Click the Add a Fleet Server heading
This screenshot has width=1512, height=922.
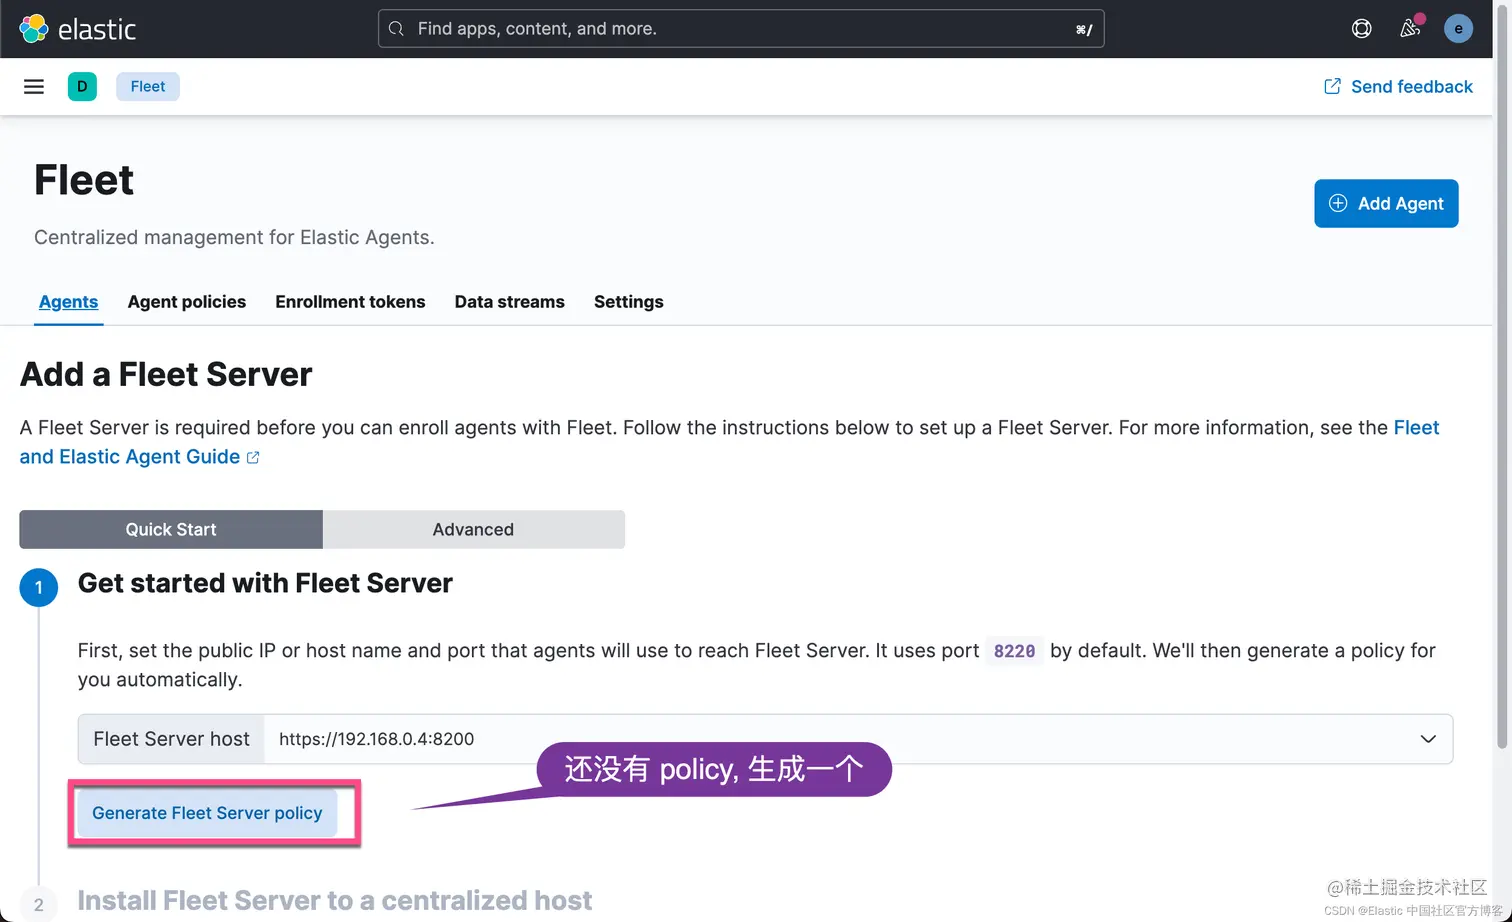[166, 374]
